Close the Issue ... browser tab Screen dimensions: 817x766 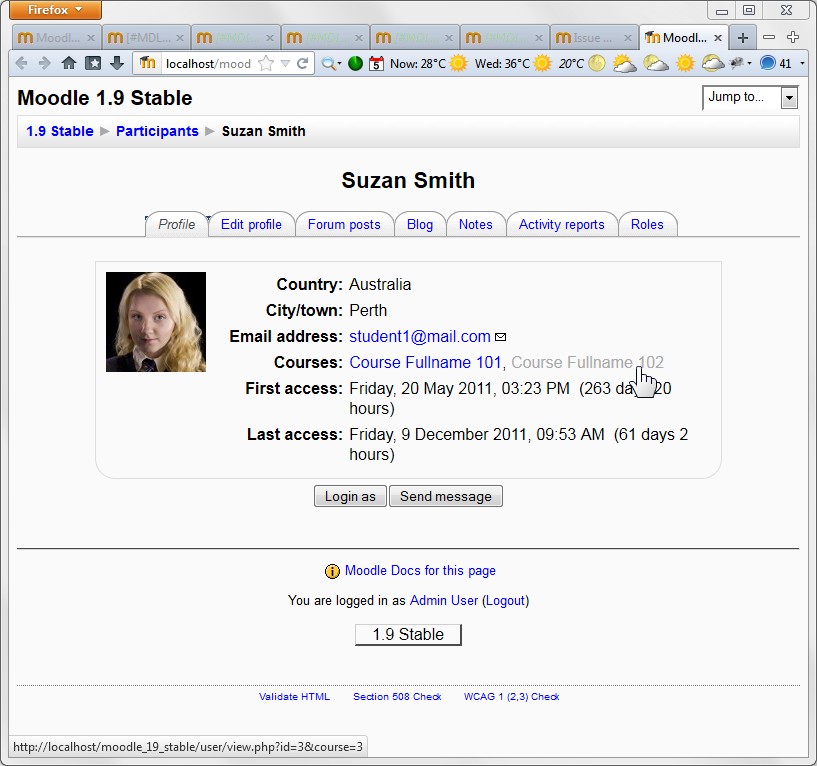point(628,38)
